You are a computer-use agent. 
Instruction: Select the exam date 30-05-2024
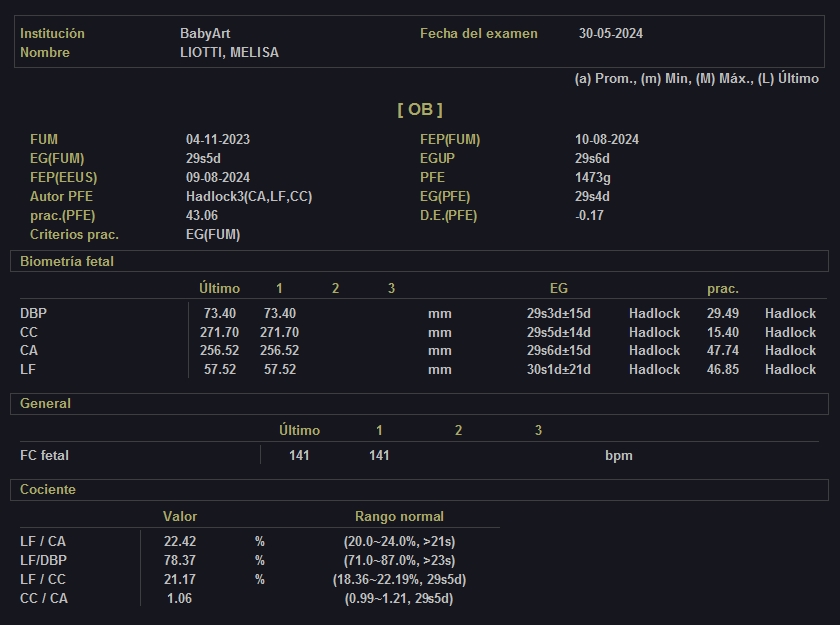[610, 33]
